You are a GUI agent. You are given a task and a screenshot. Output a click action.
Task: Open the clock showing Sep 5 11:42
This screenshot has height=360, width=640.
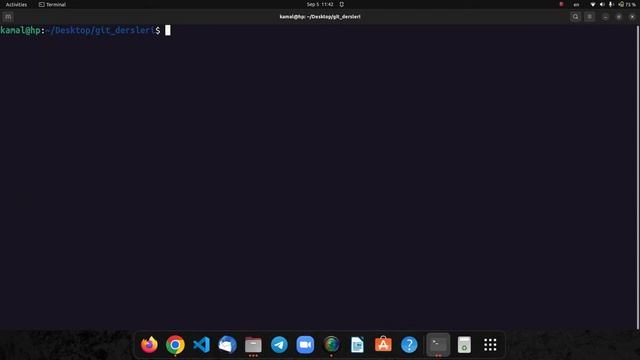[x=320, y=4]
